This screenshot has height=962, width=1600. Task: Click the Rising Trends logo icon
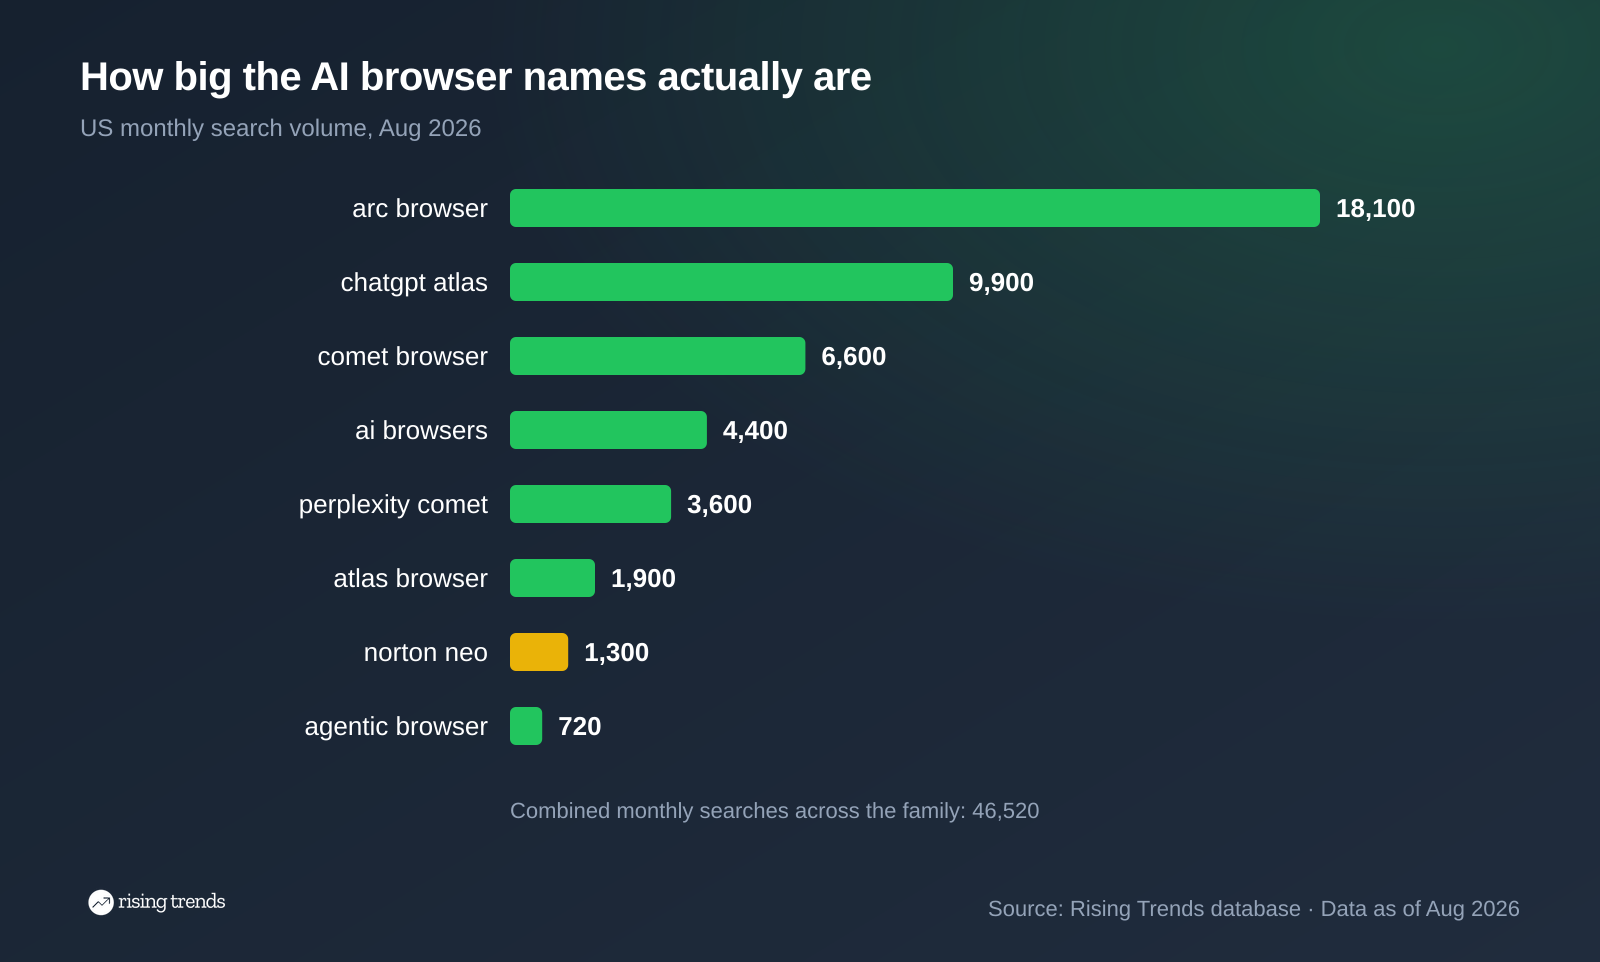point(101,902)
